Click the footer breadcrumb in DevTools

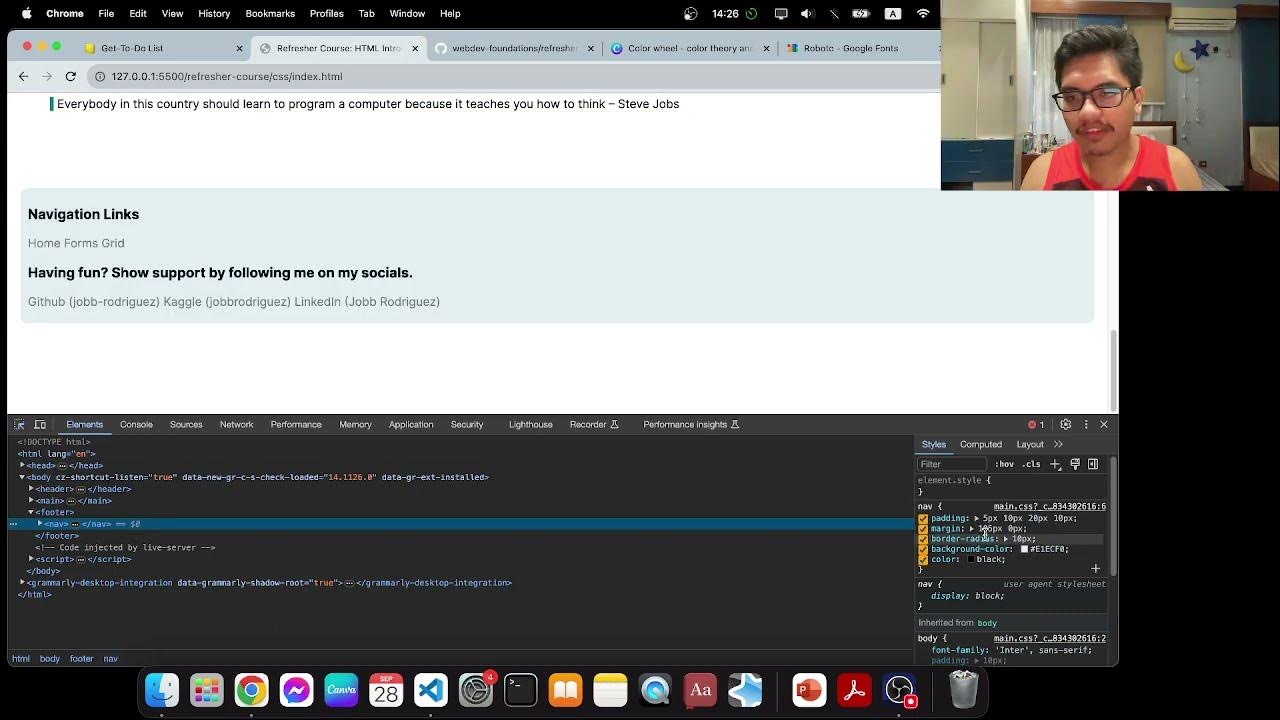coord(81,659)
